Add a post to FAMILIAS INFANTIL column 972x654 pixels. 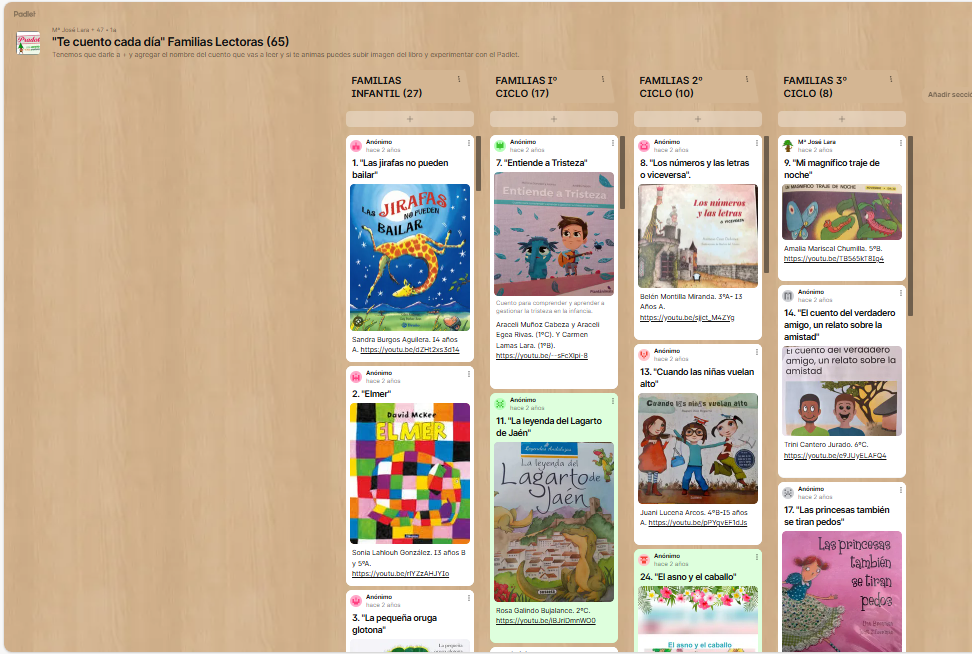[410, 119]
